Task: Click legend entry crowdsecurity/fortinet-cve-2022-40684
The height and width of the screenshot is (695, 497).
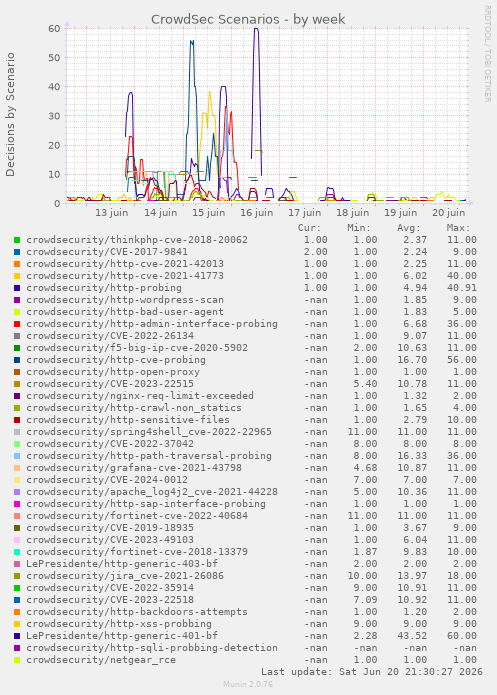Action: point(137,516)
